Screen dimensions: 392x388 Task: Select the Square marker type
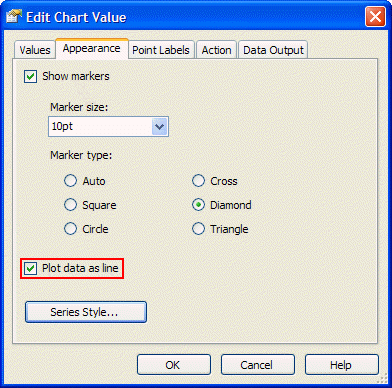pyautogui.click(x=70, y=205)
